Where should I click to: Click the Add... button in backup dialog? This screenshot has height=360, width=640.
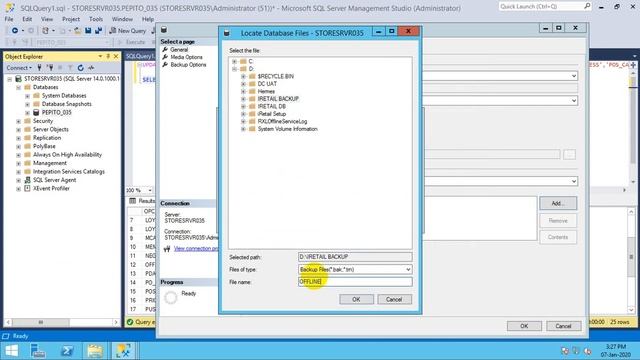click(x=558, y=203)
